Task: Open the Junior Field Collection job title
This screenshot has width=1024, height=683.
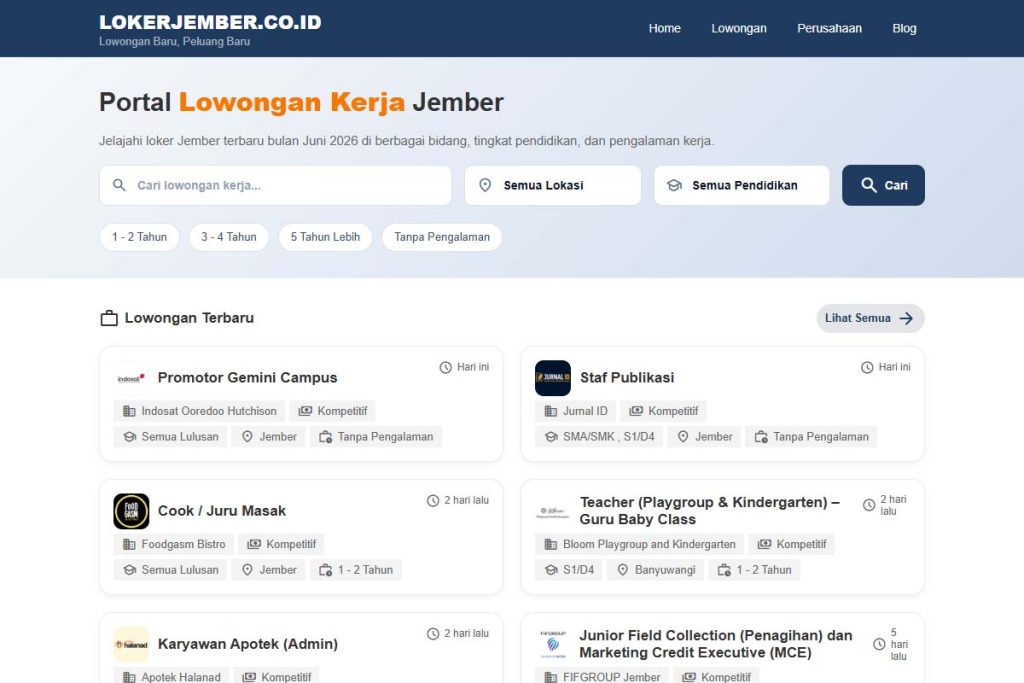Action: pos(716,644)
